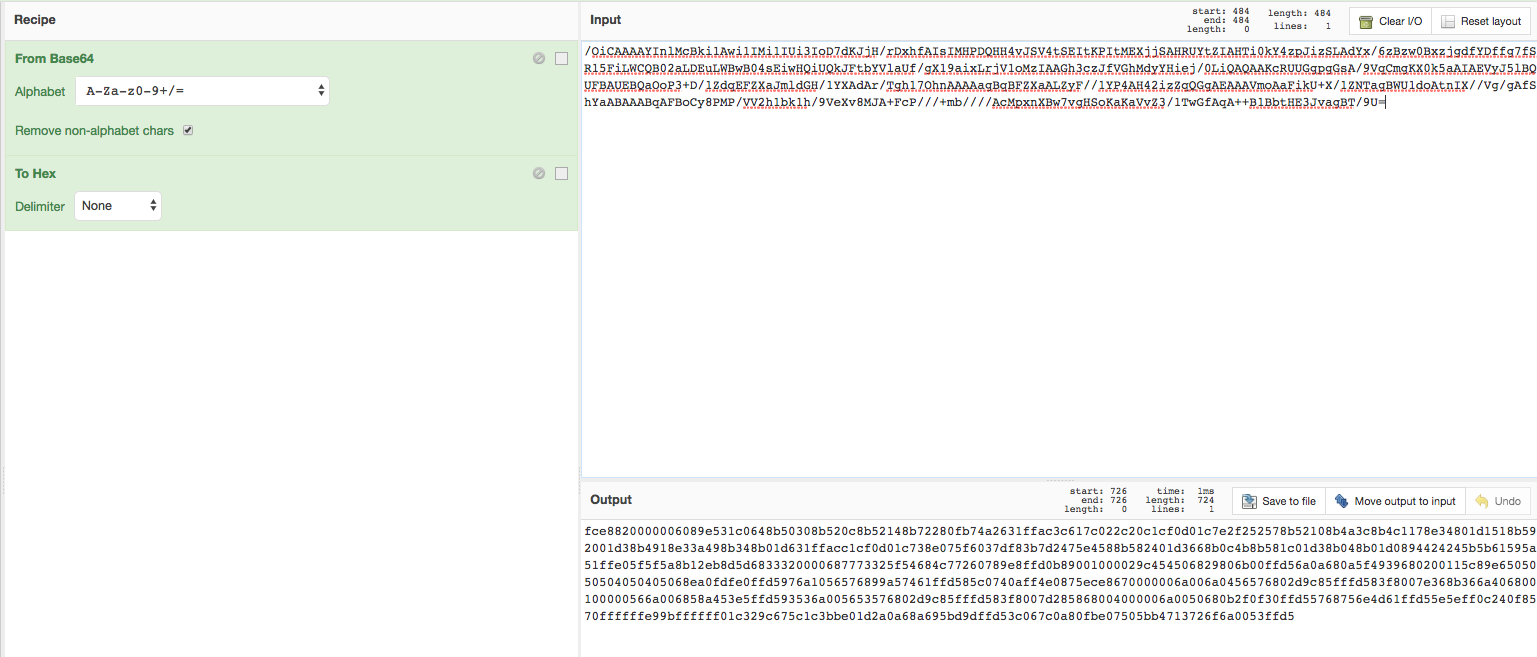1537x657 pixels.
Task: Open the Base64 Alphabet dropdown
Action: [x=203, y=91]
